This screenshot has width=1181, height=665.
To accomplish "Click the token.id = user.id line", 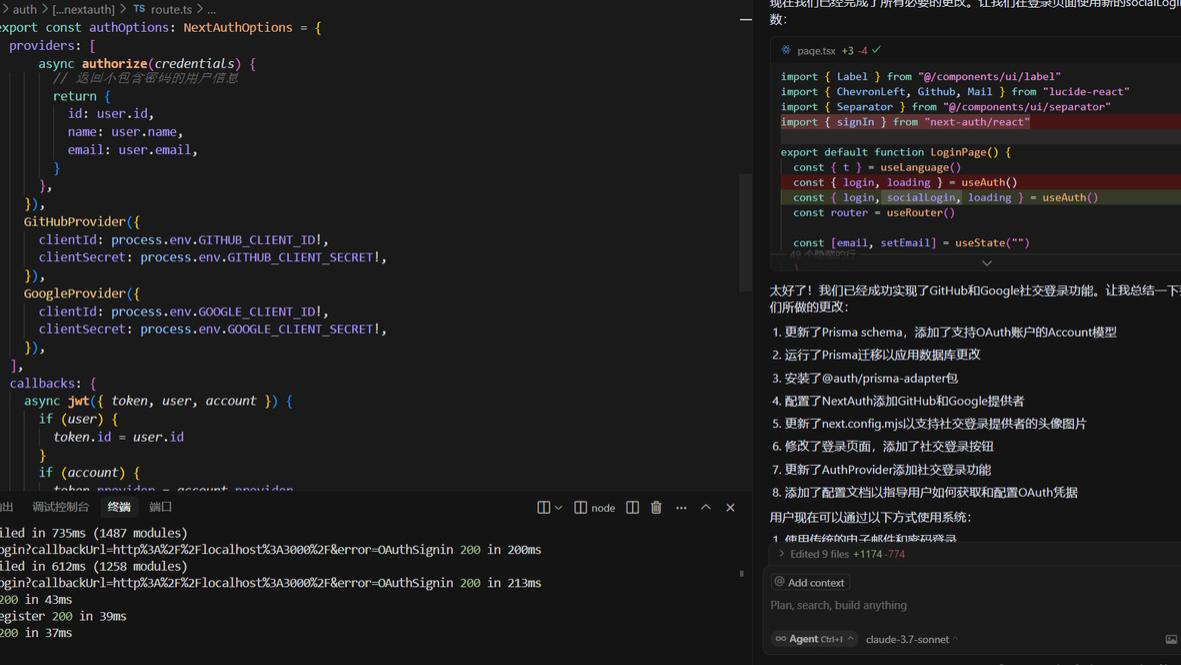I will (x=118, y=437).
